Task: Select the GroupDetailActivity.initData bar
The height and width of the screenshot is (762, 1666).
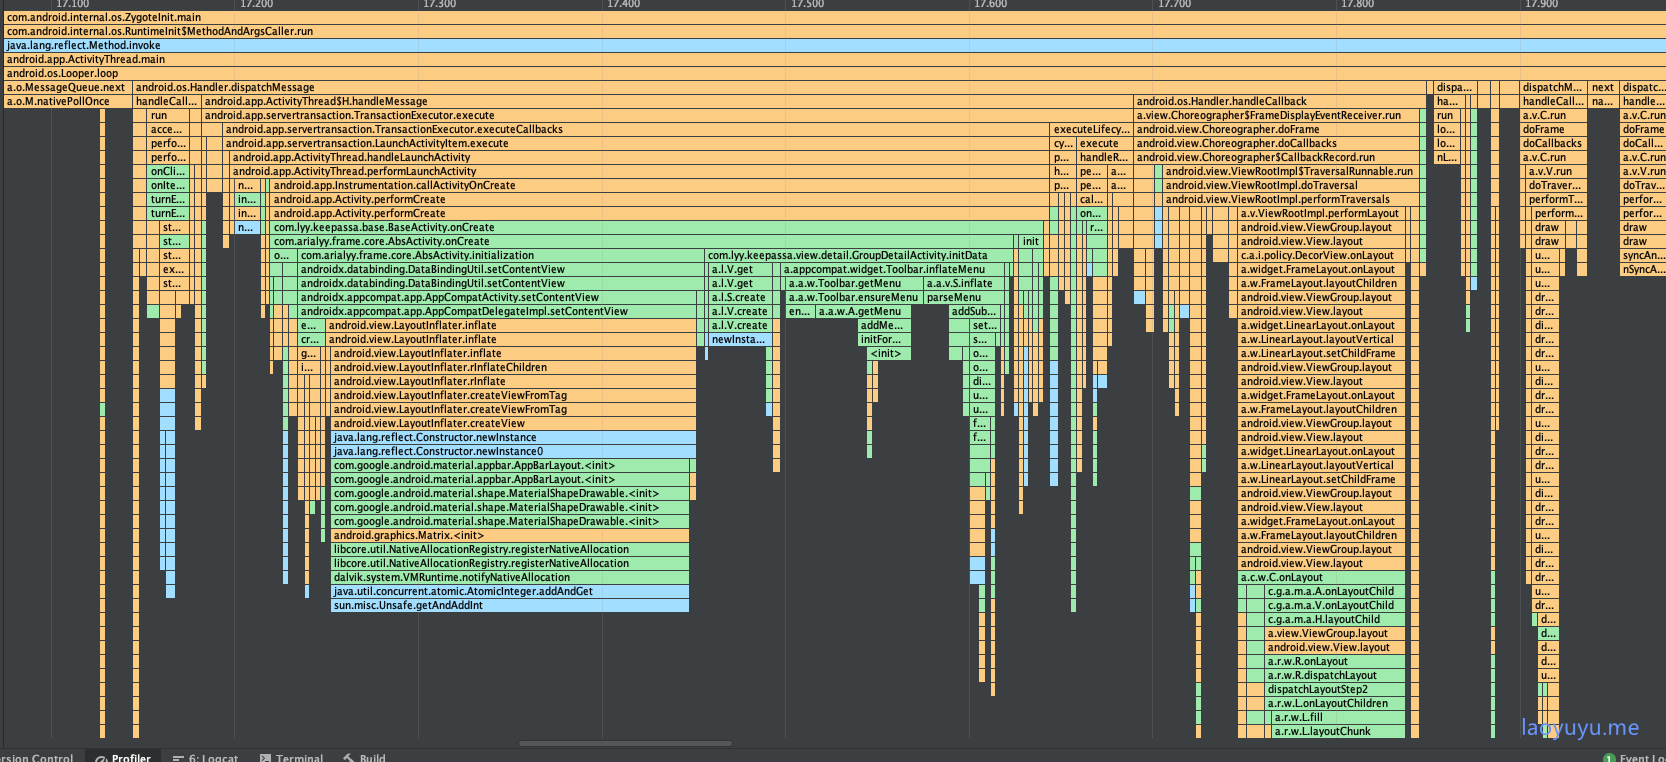Action: 861,255
